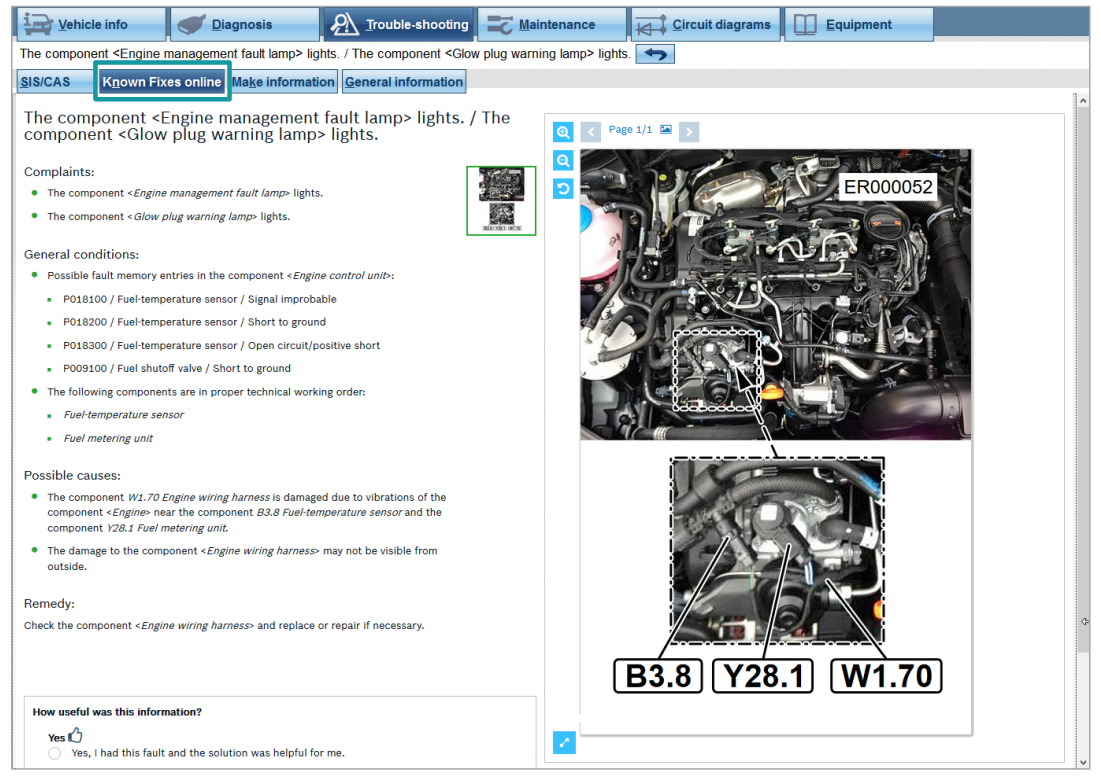The image size is (1101, 780).
Task: Open the Vehicle info tab
Action: (91, 24)
